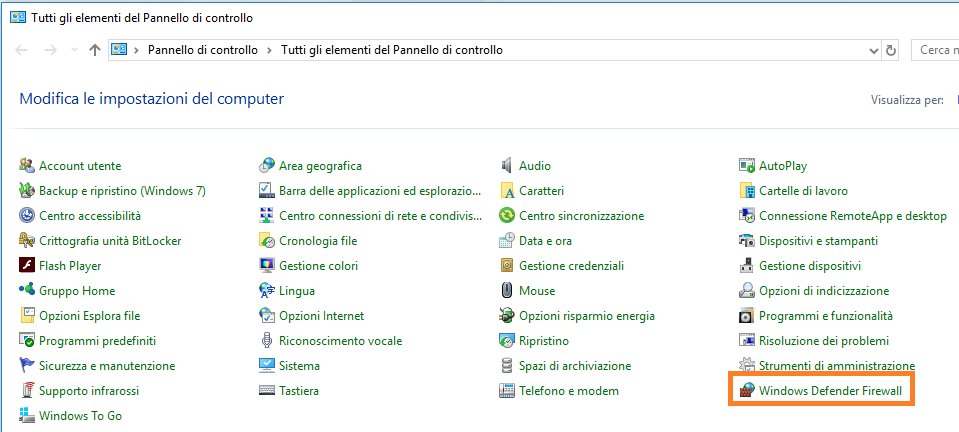Open Programmi e funzionalità link

(825, 316)
